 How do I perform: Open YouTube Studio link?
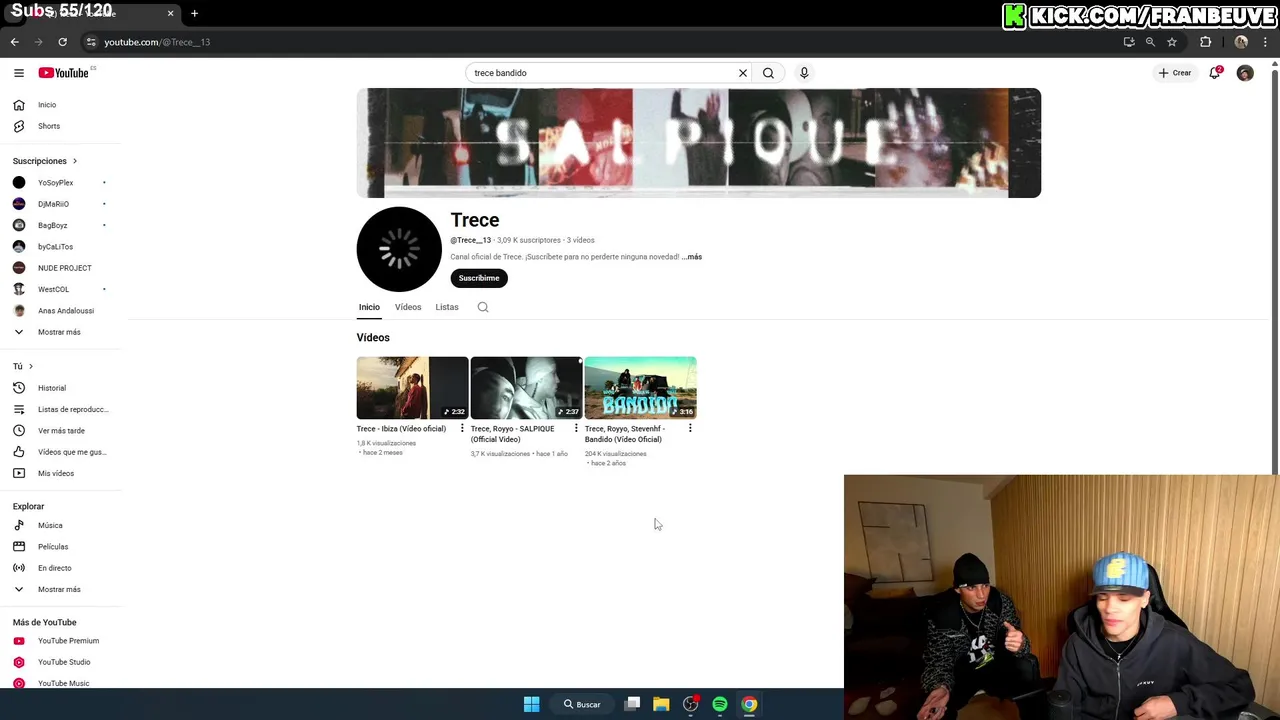(62, 662)
